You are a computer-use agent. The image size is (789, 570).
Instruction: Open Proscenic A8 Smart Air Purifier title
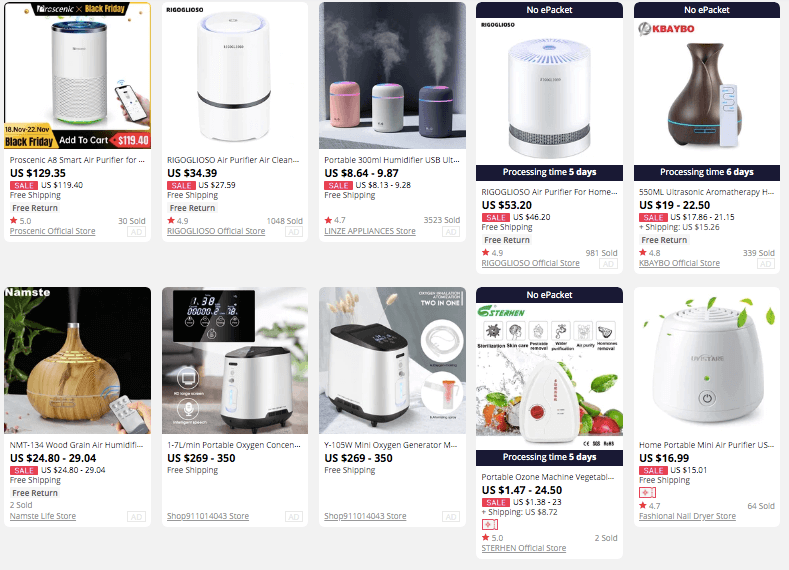77,160
